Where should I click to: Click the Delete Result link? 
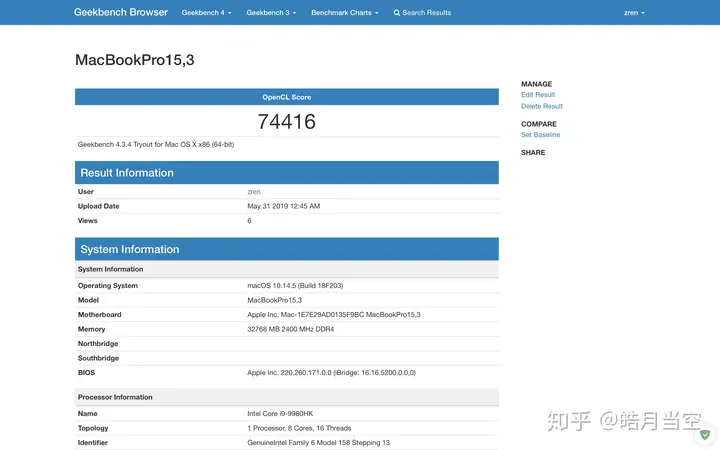(x=541, y=106)
